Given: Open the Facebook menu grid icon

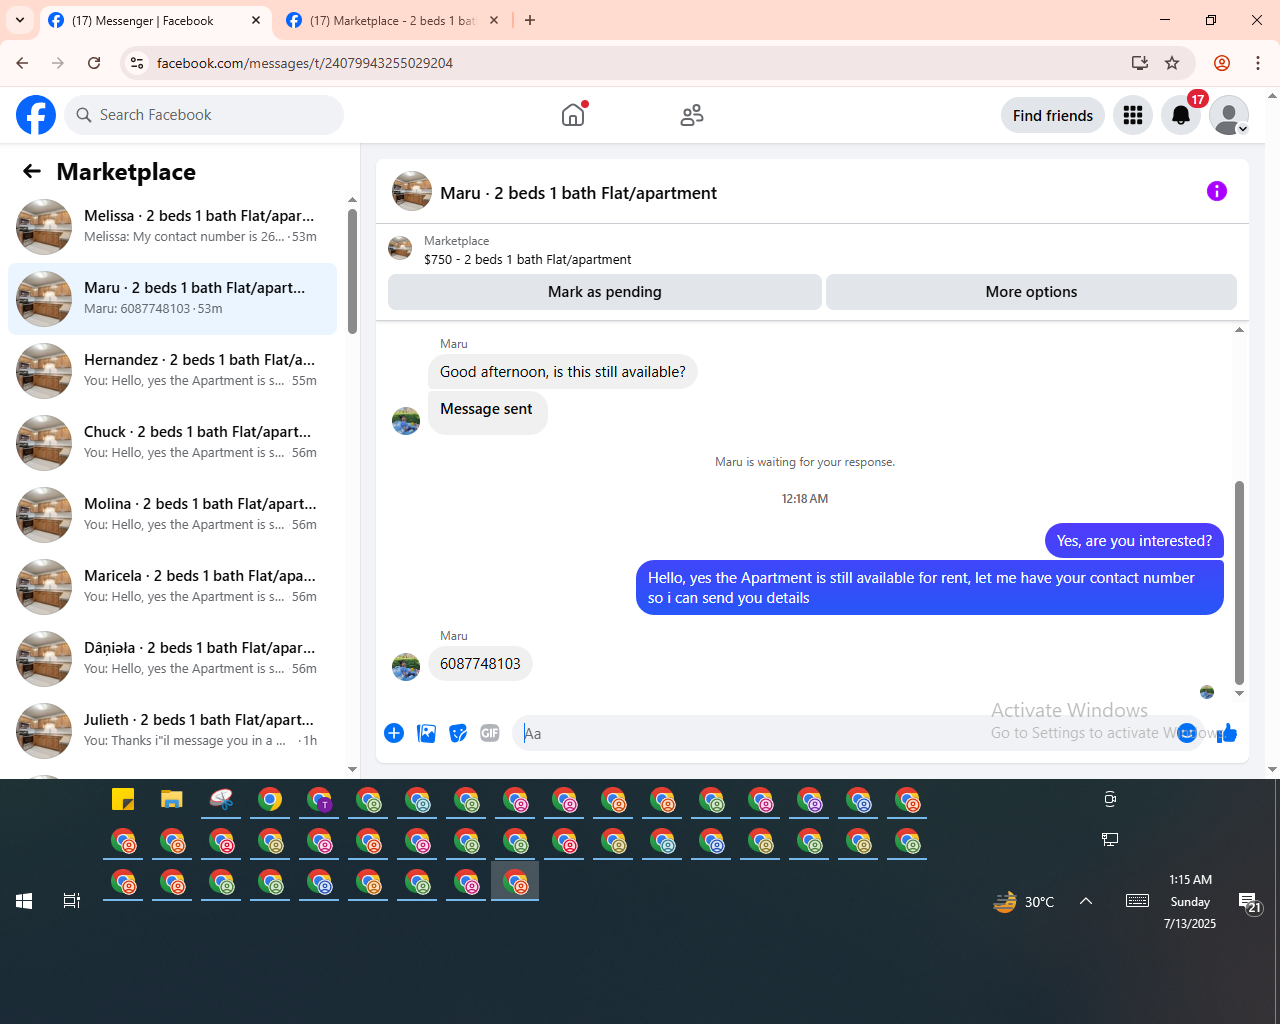Looking at the screenshot, I should 1133,115.
